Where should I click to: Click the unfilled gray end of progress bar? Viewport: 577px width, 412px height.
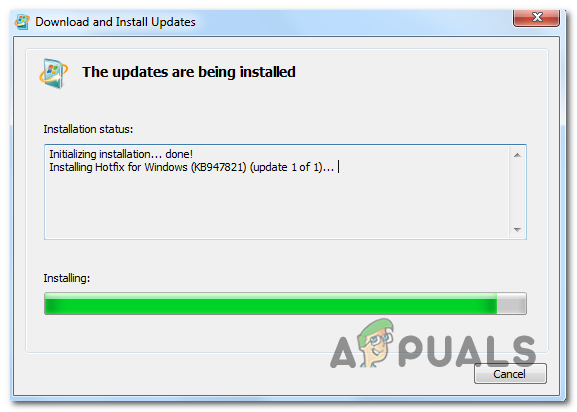point(511,304)
